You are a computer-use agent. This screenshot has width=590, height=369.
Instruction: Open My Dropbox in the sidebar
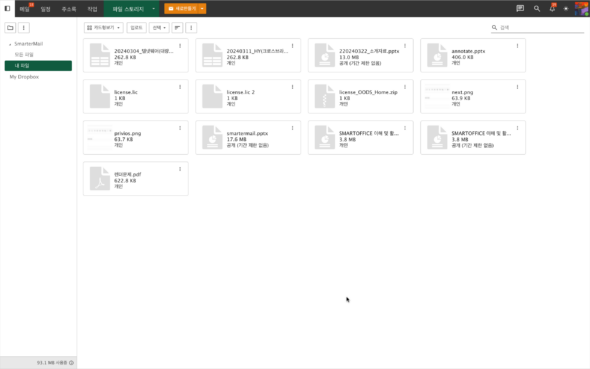point(24,77)
